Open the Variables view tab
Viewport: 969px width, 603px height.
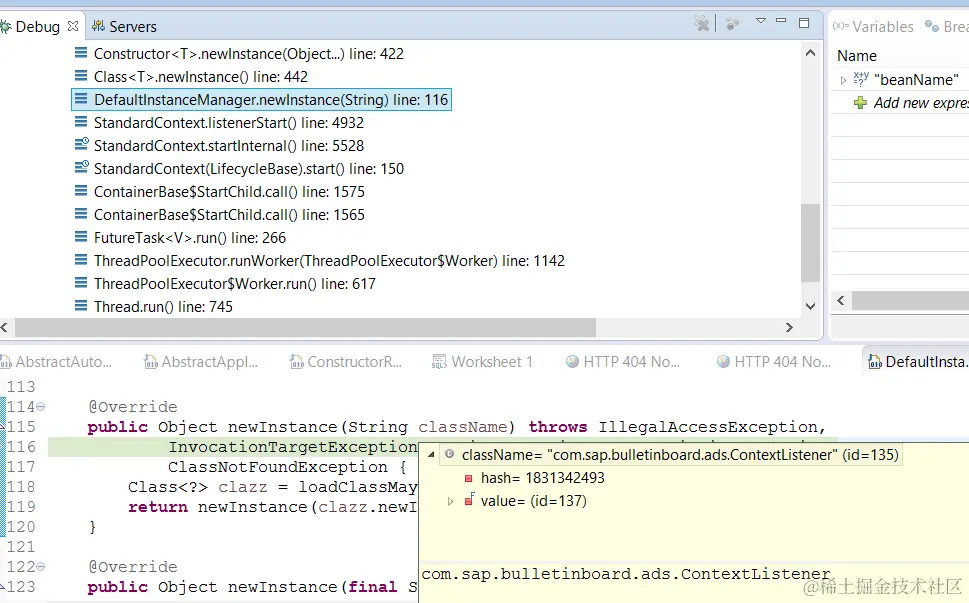(x=873, y=27)
